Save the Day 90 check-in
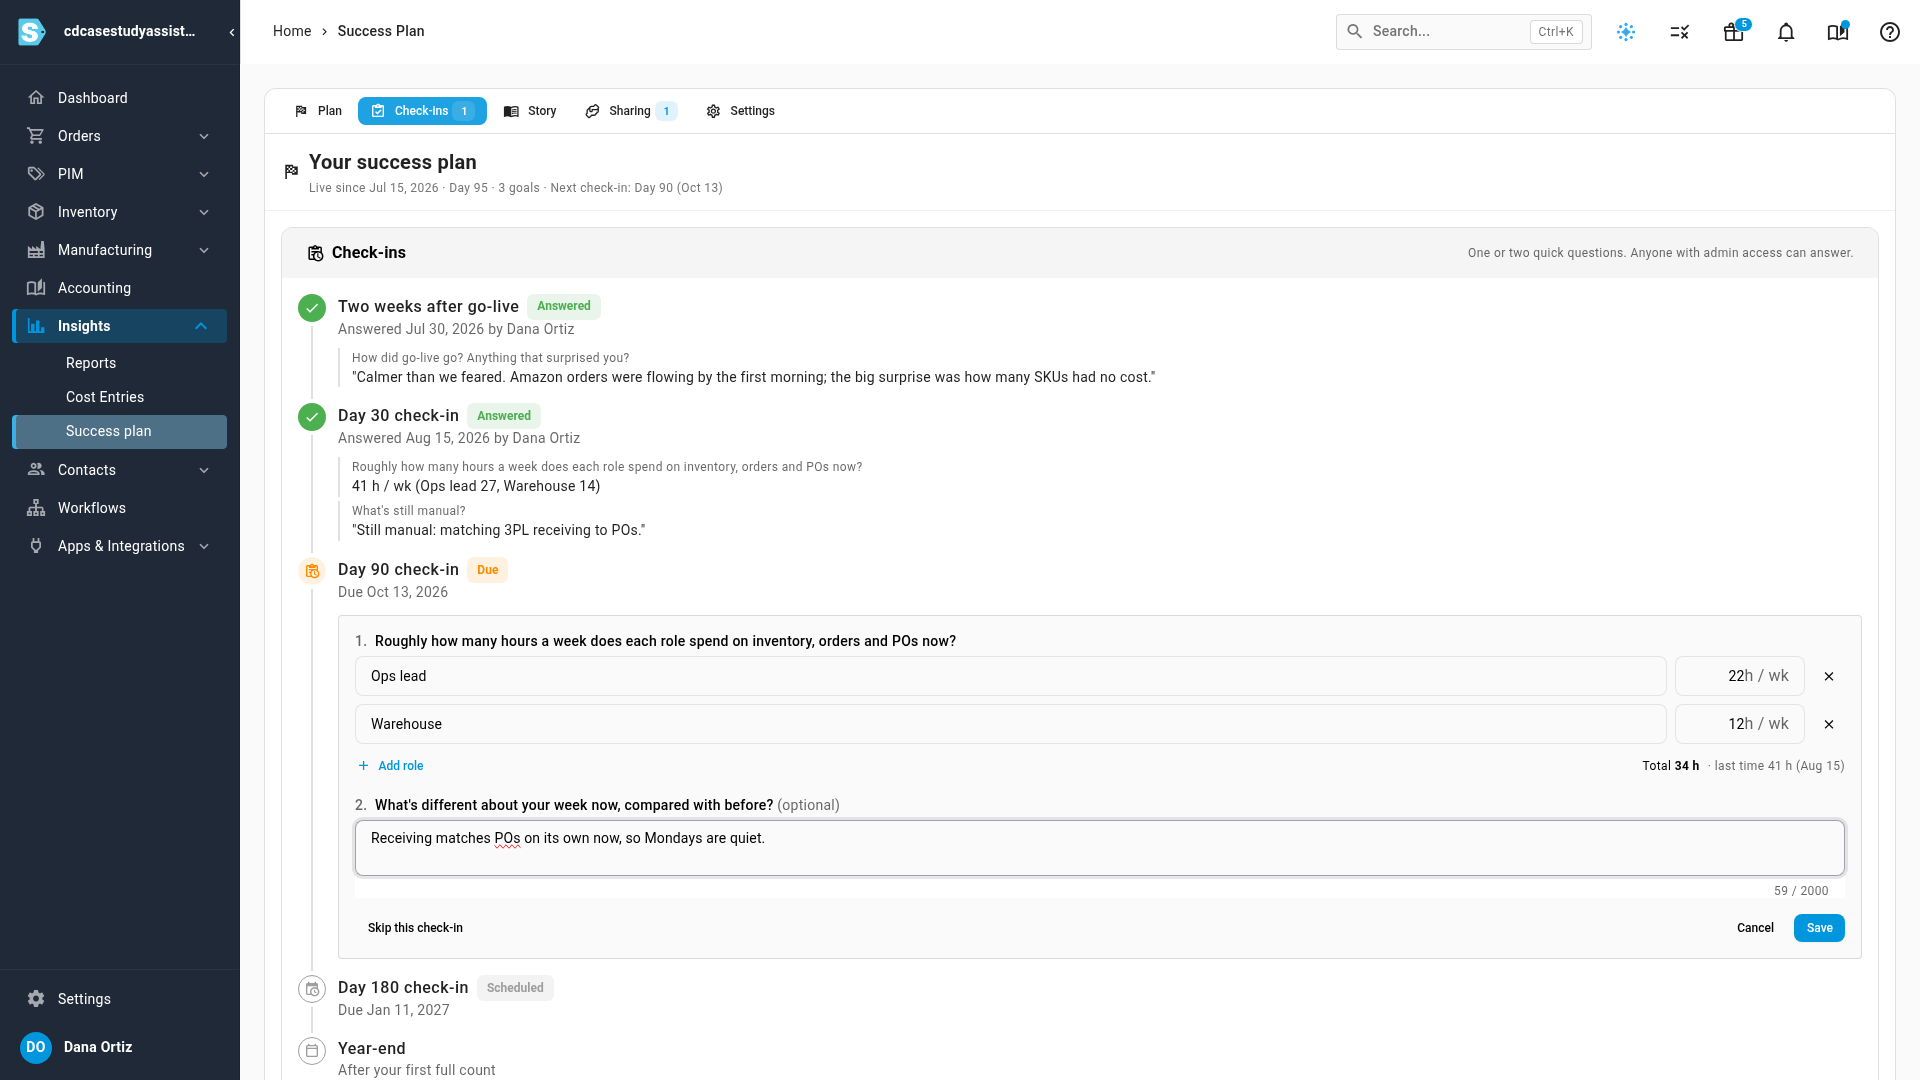Screen dimensions: 1920x1080 pos(1819,928)
